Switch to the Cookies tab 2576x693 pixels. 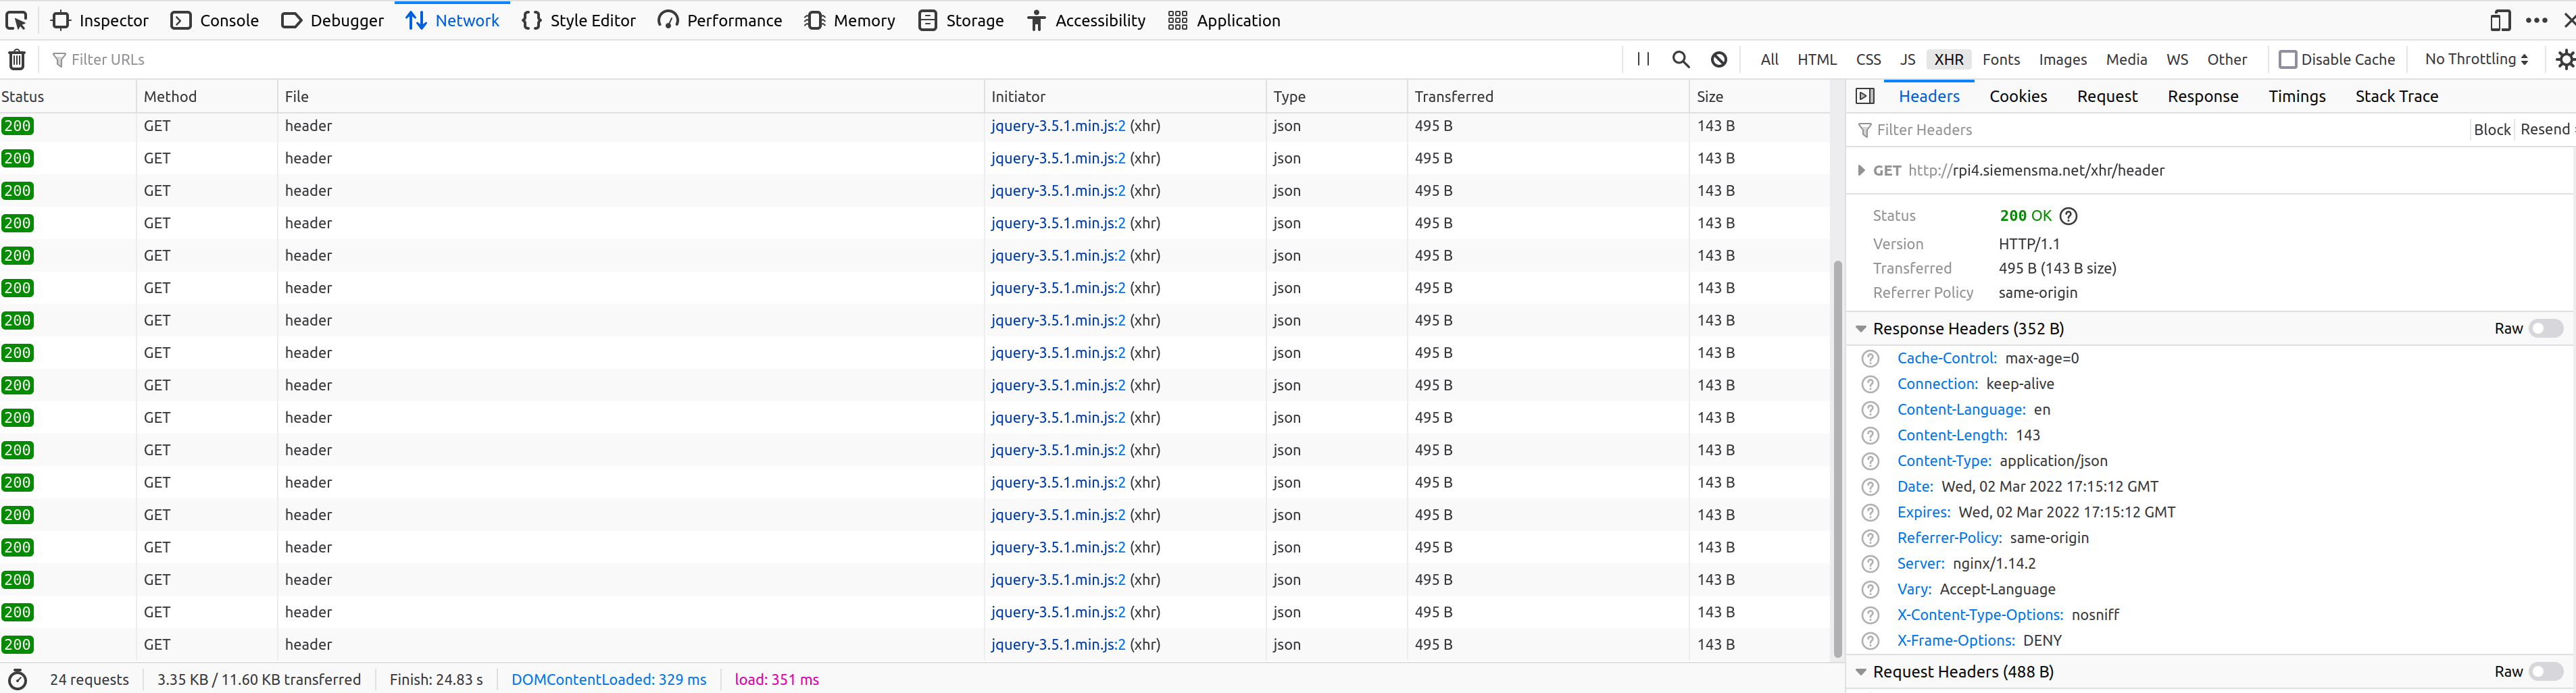(x=2018, y=96)
